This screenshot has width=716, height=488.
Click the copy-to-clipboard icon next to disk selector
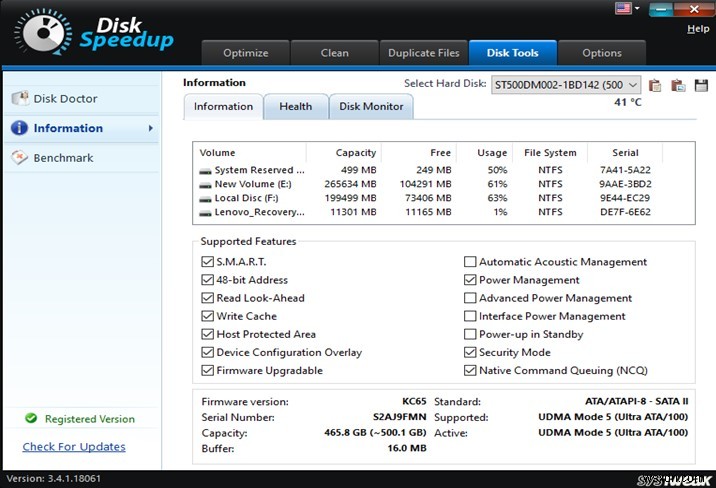coord(655,85)
